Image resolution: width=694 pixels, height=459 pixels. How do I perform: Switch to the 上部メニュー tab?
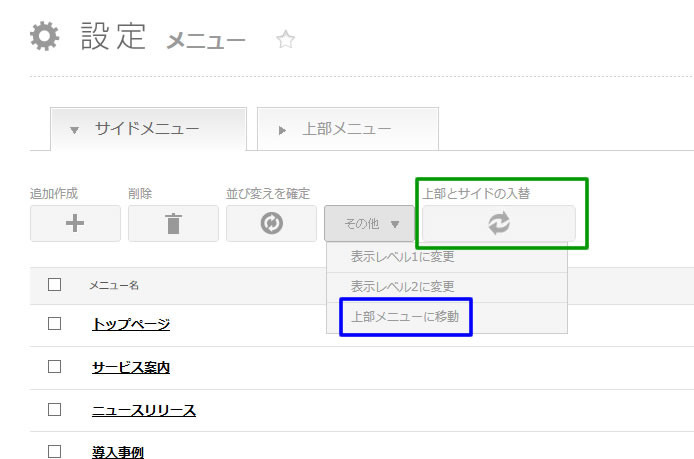tap(346, 129)
